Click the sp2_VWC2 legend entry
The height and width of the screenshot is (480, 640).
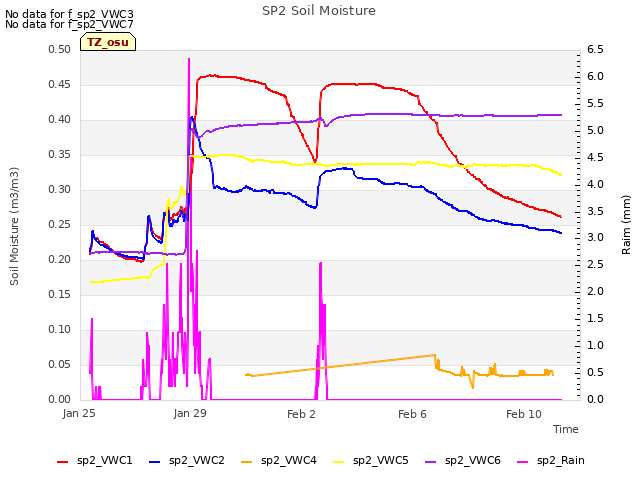click(187, 461)
